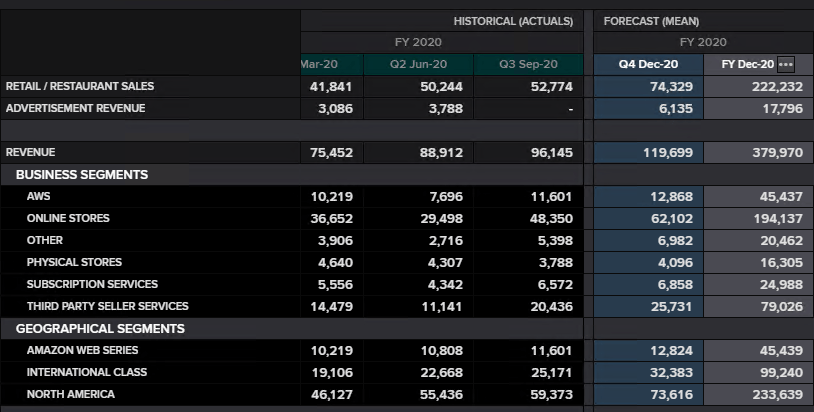
Task: Select the Advertisement Revenue row label
Action: click(x=76, y=108)
